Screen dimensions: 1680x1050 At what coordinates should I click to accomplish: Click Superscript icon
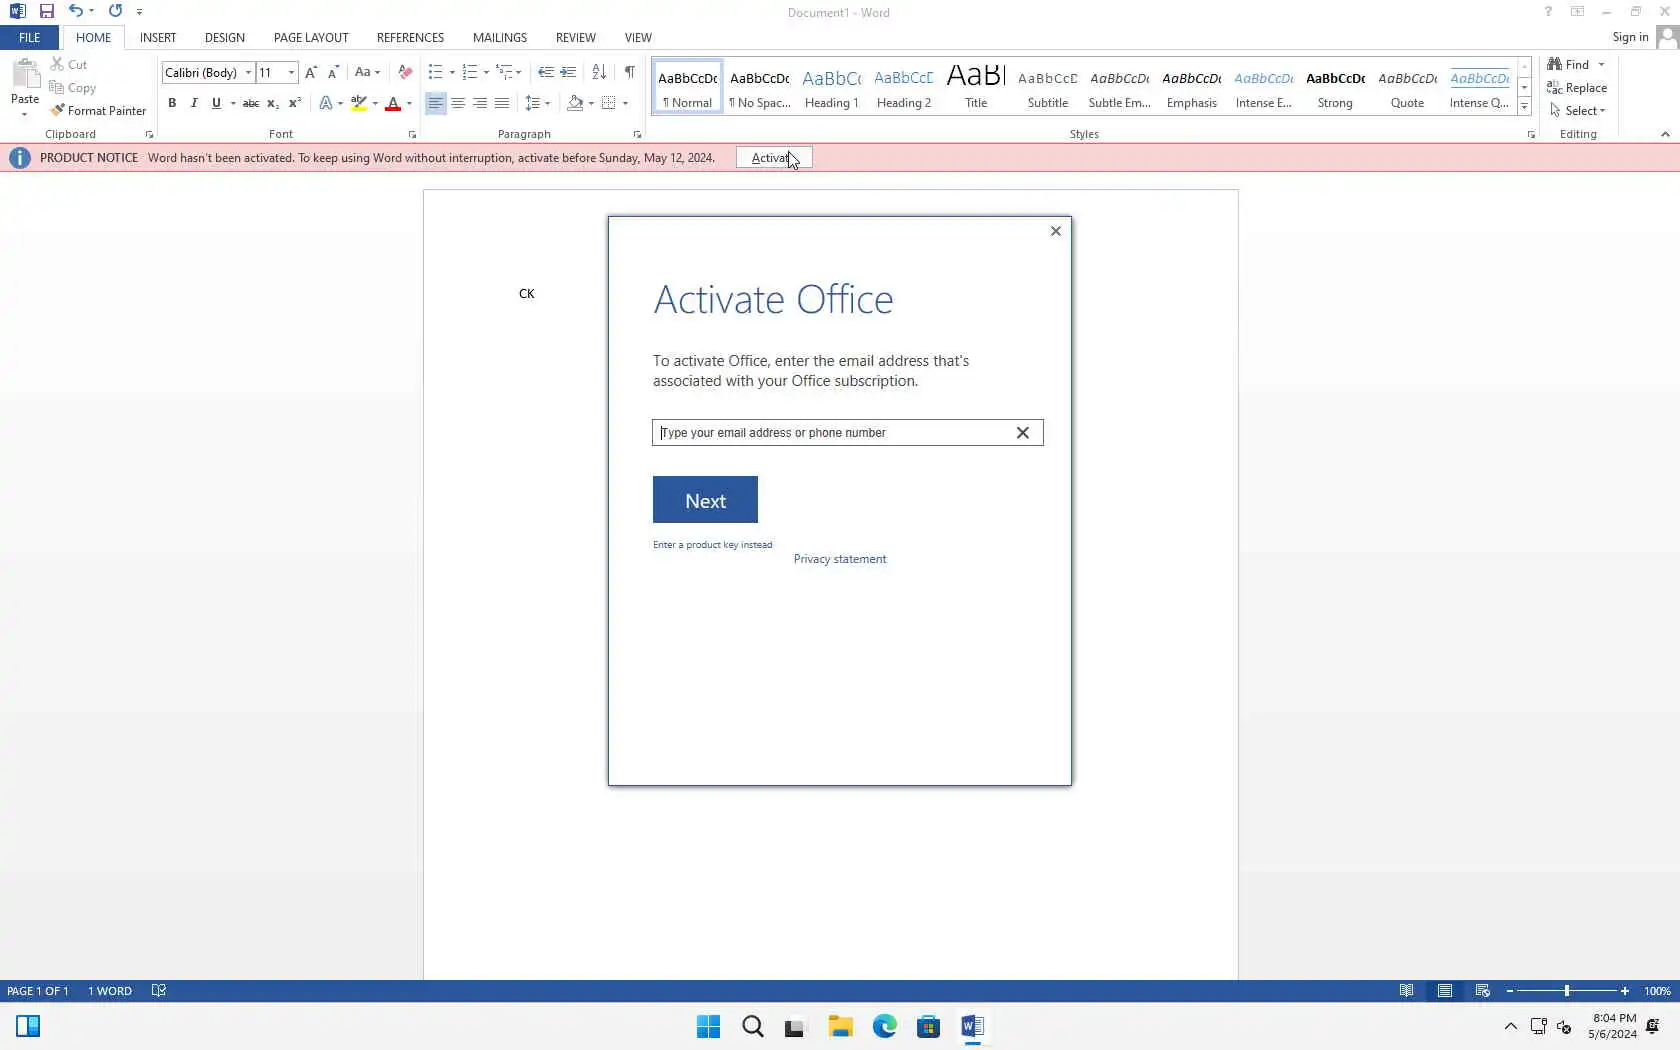point(295,103)
